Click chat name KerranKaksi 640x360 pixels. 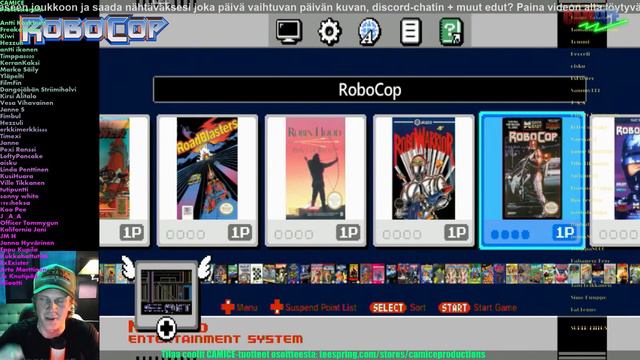coord(20,63)
